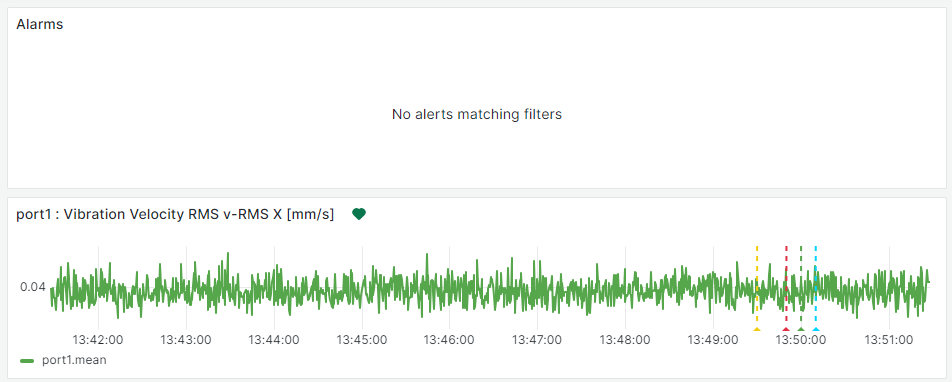
Task: Click the 13:50:00 time axis label
Action: 801,339
